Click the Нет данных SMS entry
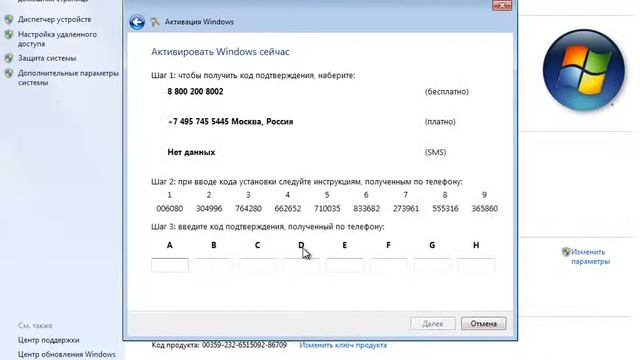The height and width of the screenshot is (360, 640). [x=191, y=152]
